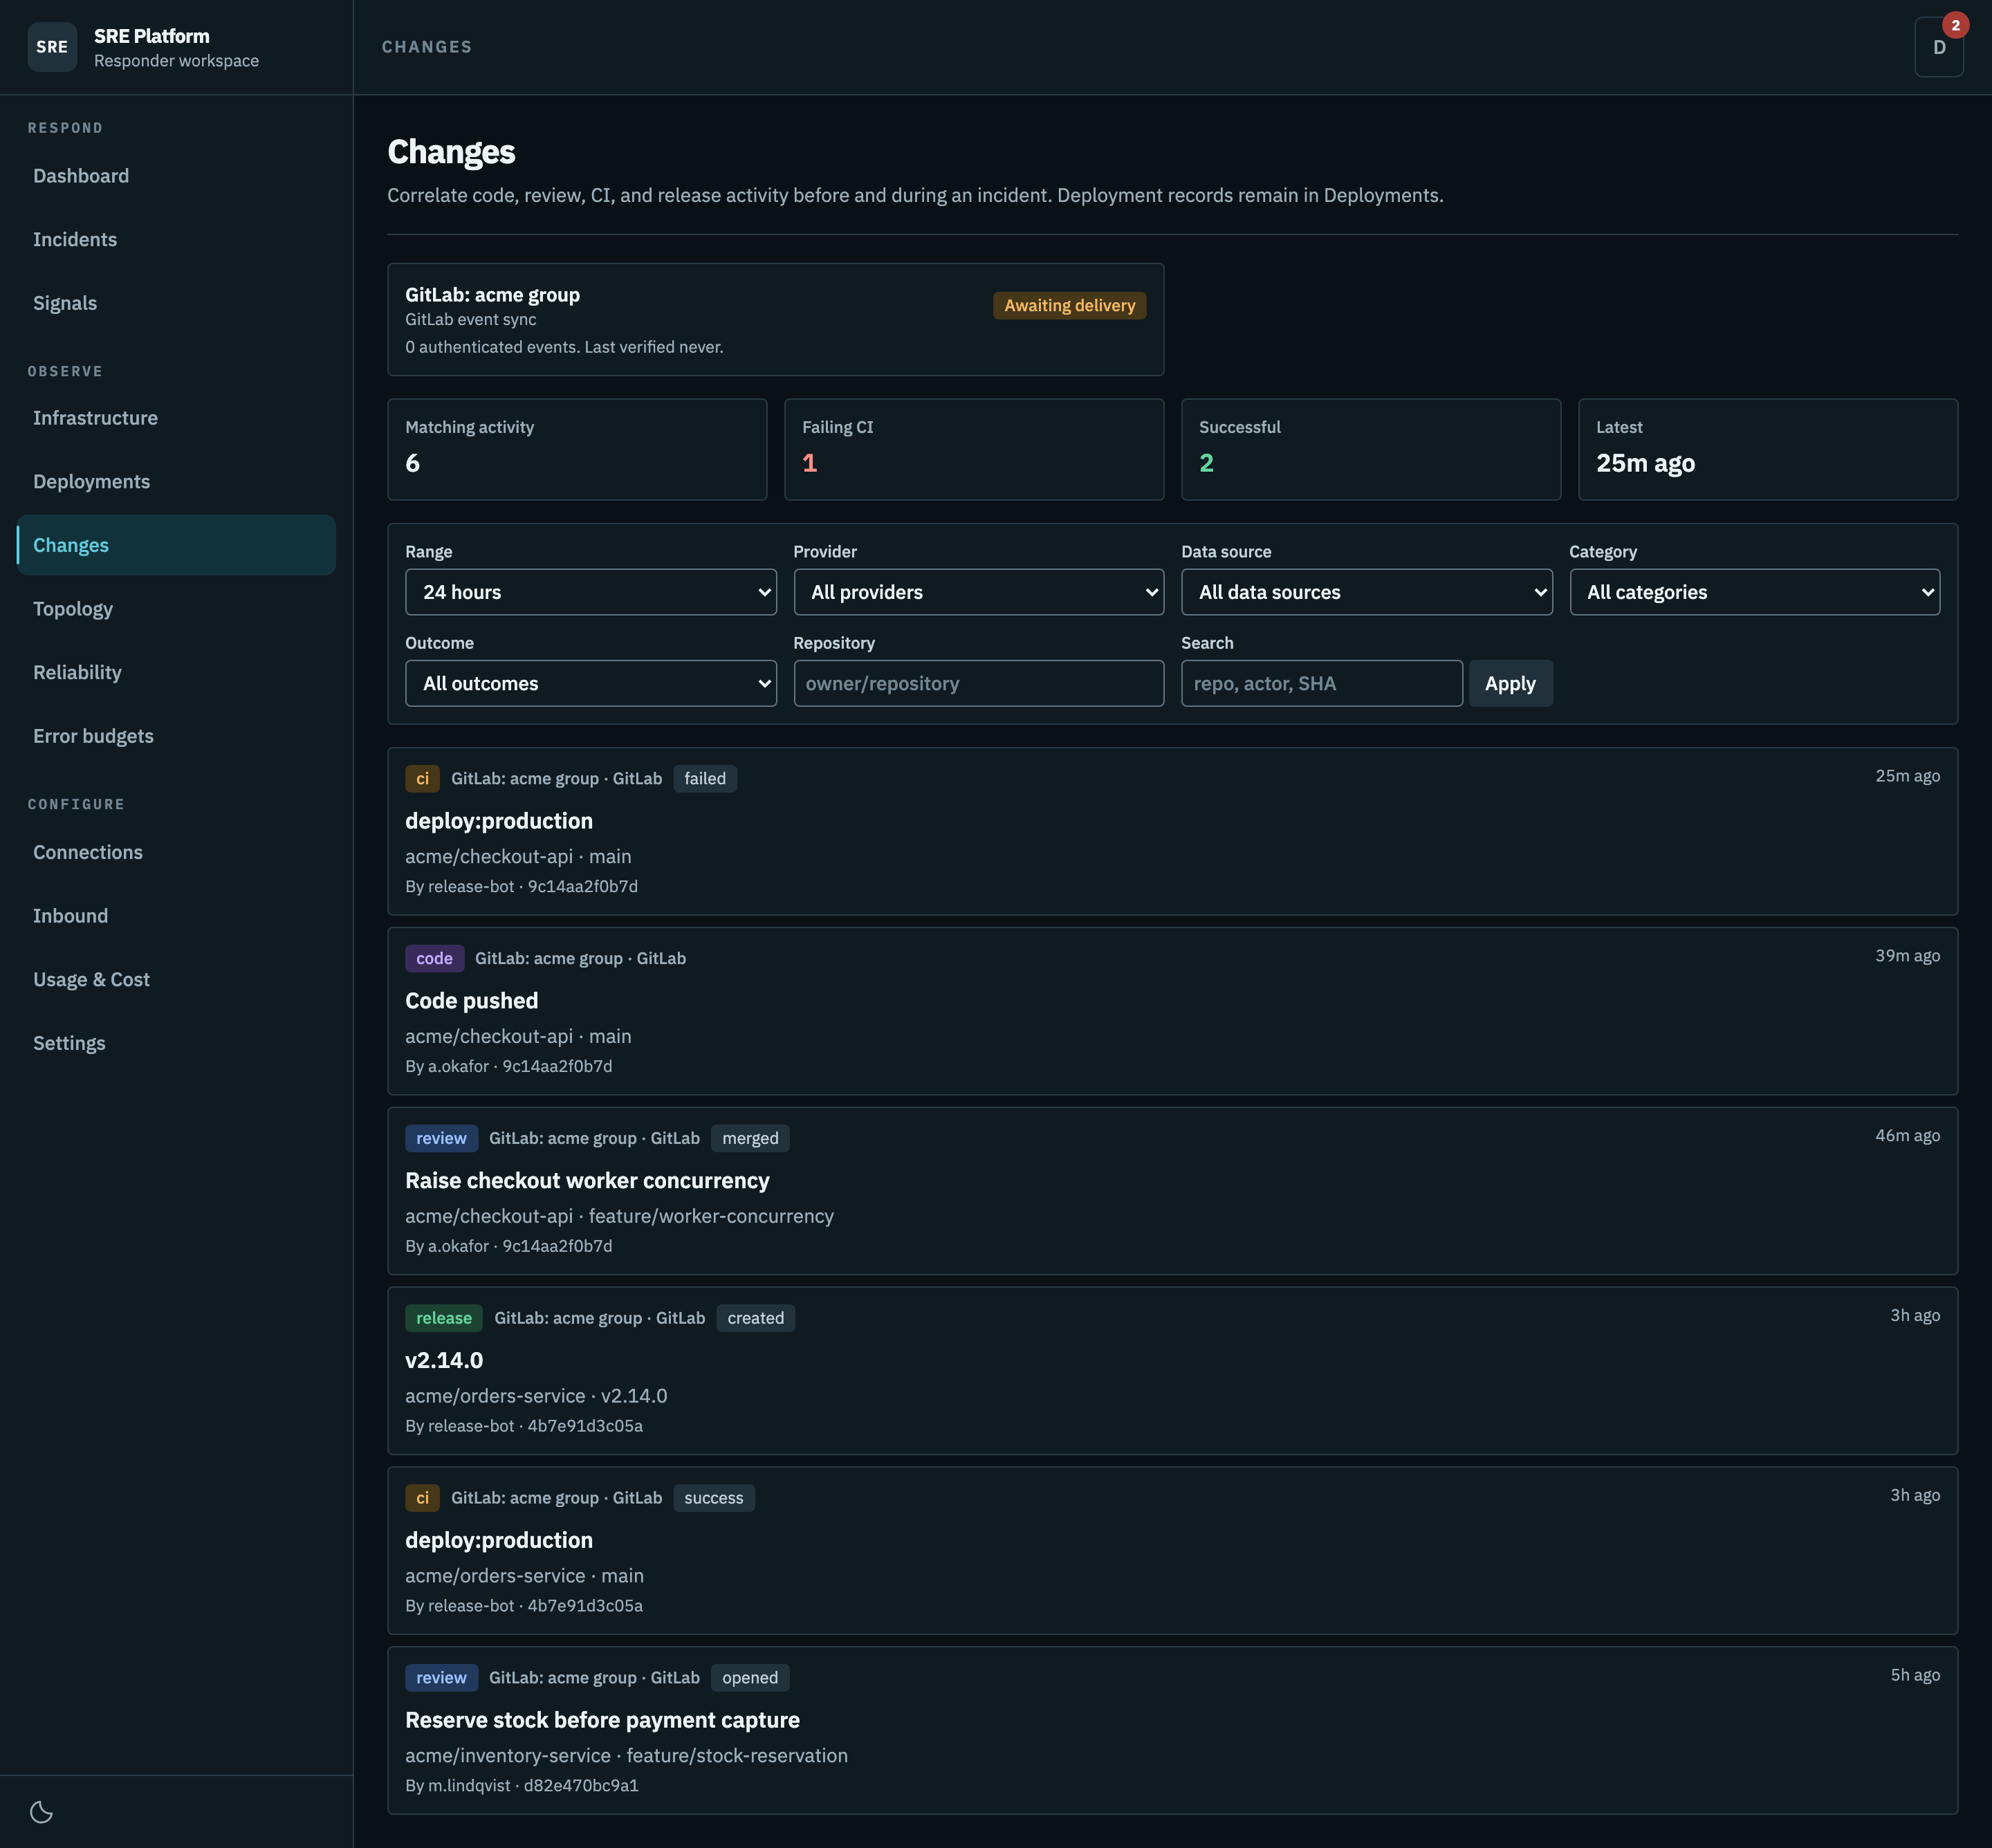Open the All categories dropdown
1992x1848 pixels.
[x=1754, y=592]
